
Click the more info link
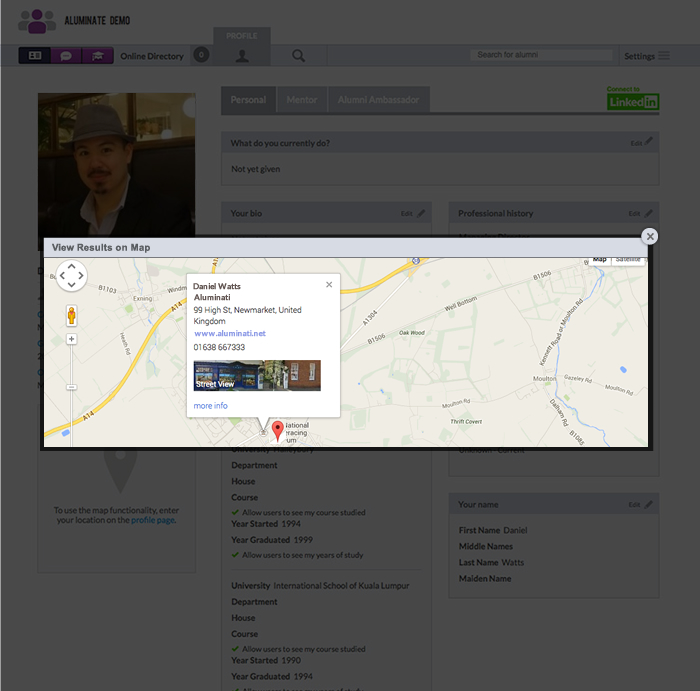tap(210, 405)
